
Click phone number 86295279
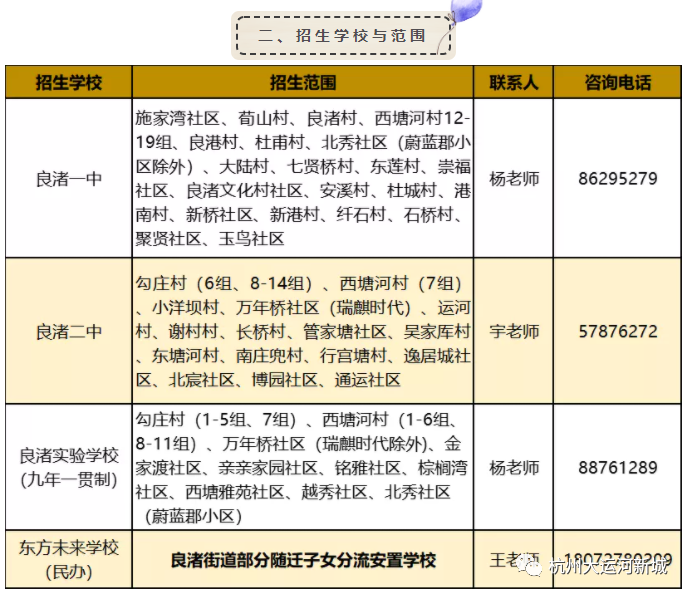tap(617, 178)
